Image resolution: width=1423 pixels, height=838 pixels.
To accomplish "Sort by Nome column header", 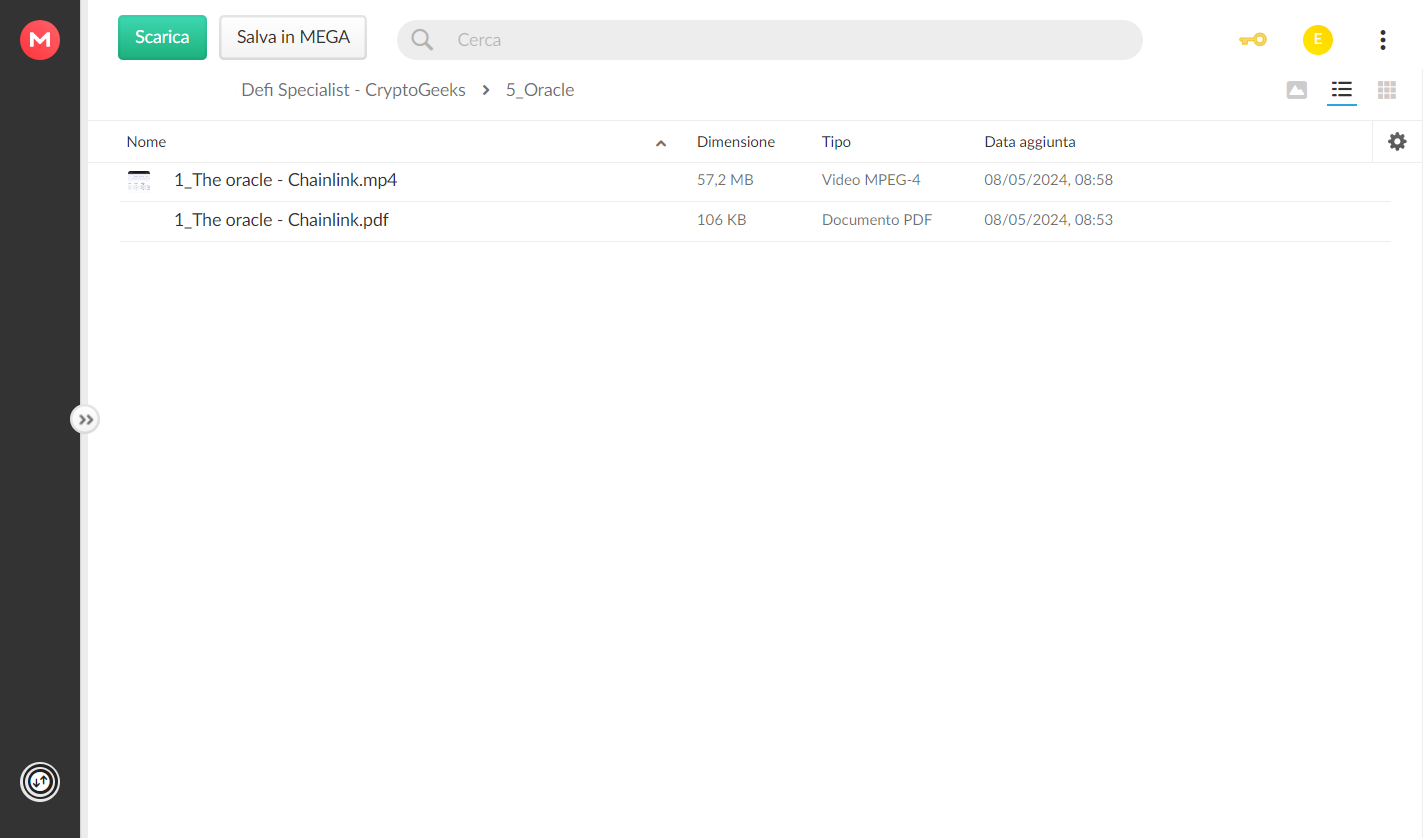I will click(146, 142).
